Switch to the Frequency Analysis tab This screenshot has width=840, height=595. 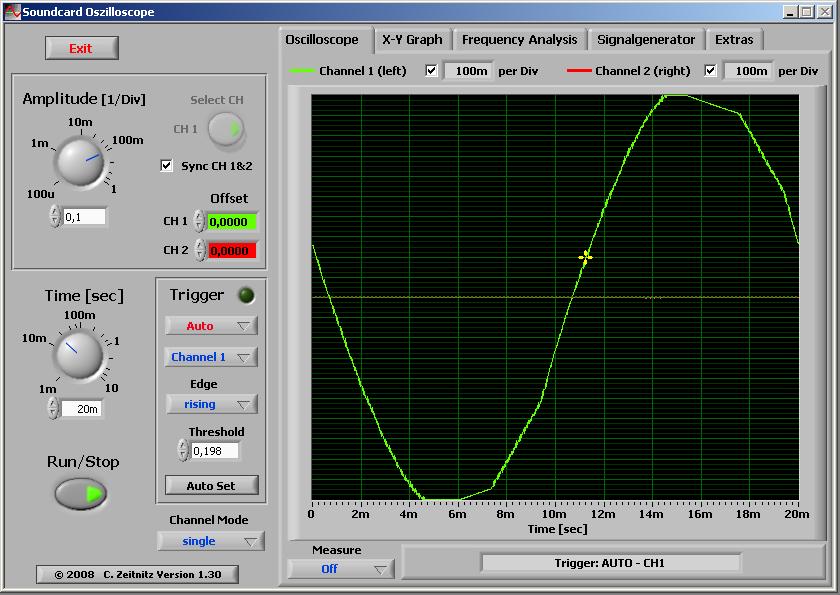point(519,40)
